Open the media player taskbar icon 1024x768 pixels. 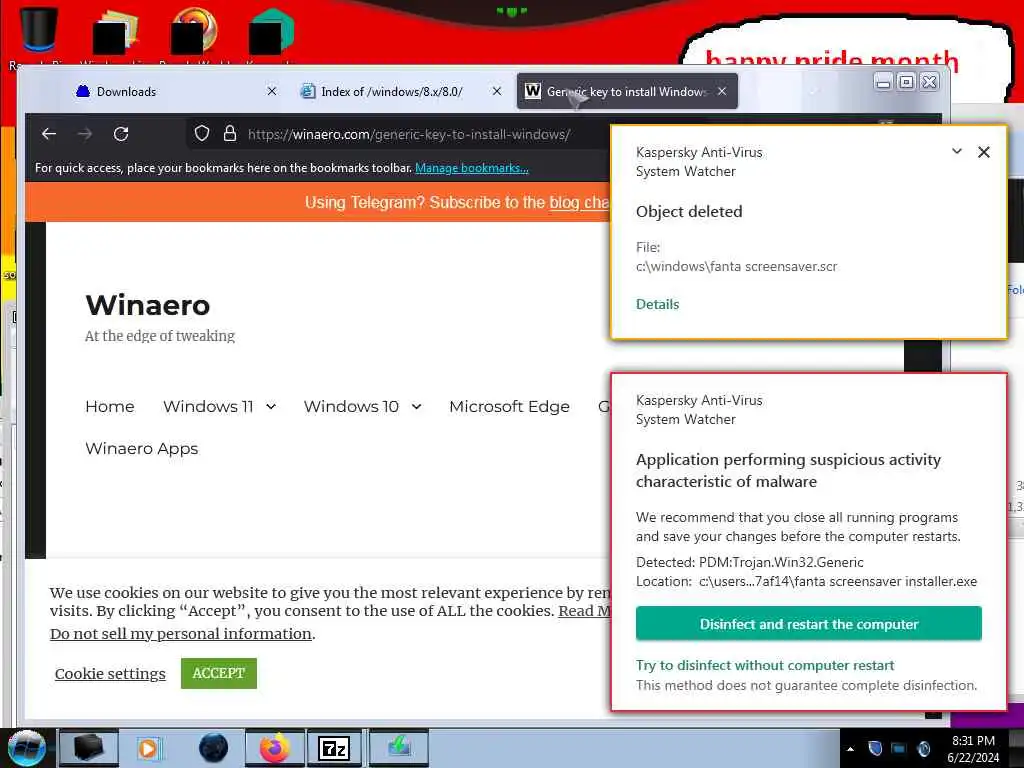(x=148, y=748)
